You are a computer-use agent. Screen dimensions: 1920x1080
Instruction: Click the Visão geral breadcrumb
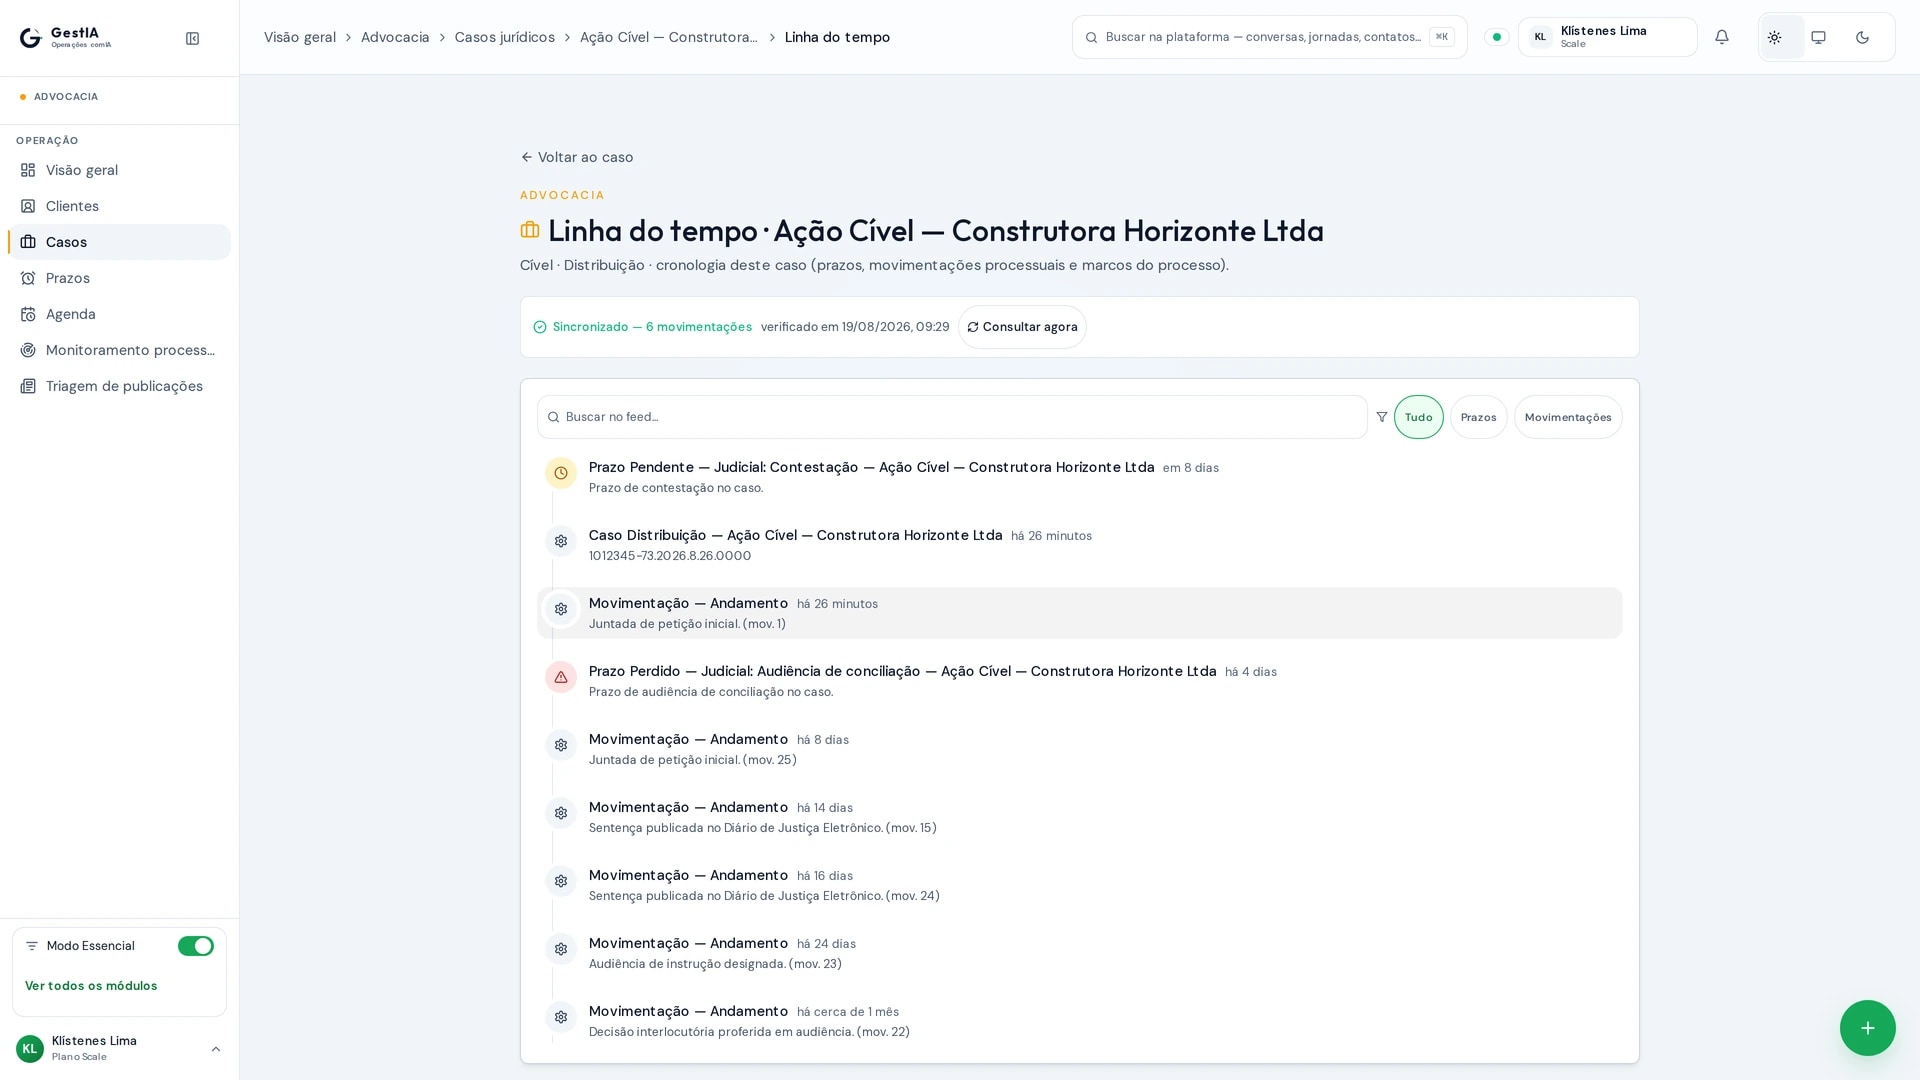pyautogui.click(x=300, y=37)
